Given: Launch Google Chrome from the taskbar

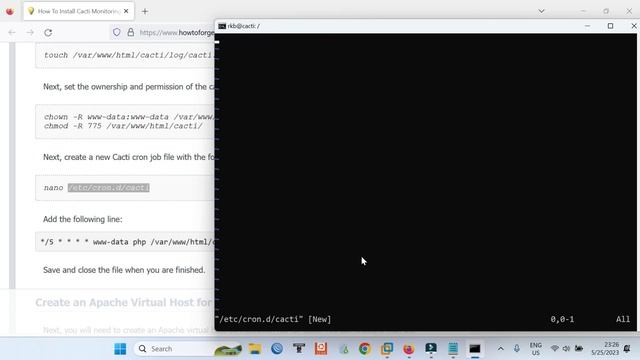Looking at the screenshot, I should click(364, 349).
